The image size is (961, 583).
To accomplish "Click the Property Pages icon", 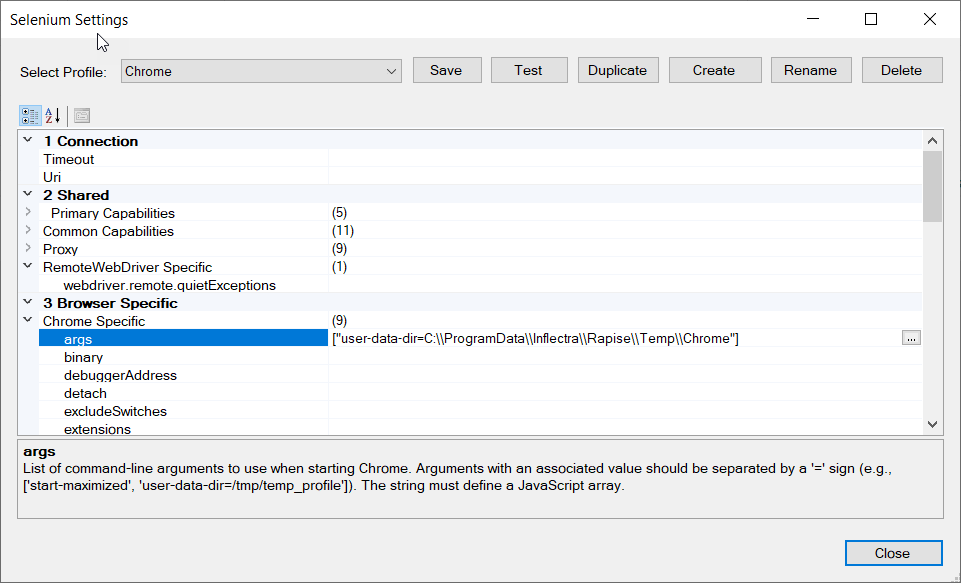I will (82, 115).
